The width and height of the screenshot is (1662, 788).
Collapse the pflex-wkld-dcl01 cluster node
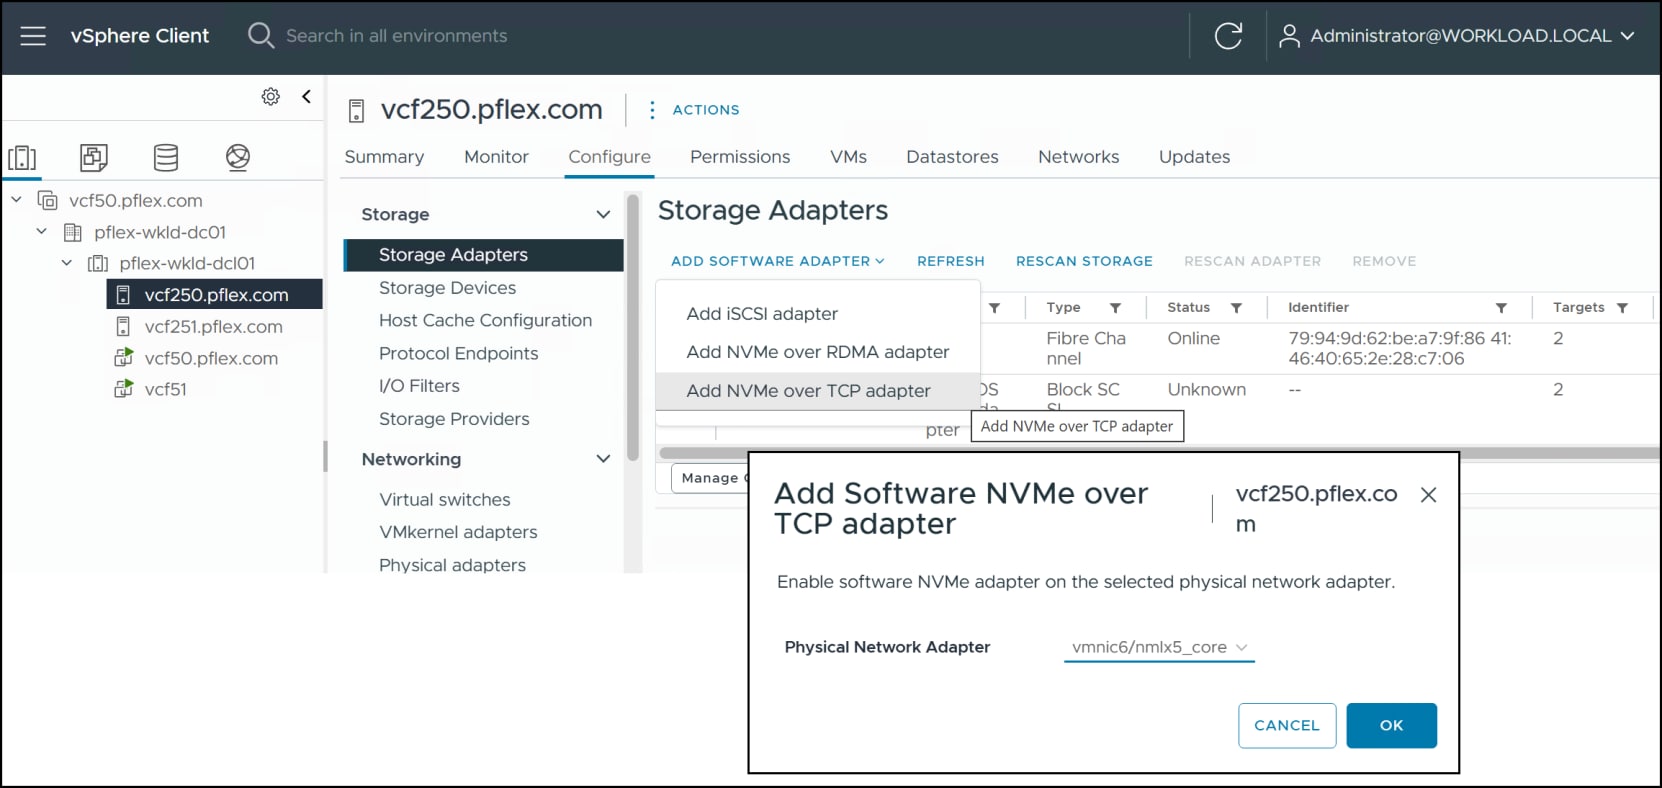[x=66, y=263]
